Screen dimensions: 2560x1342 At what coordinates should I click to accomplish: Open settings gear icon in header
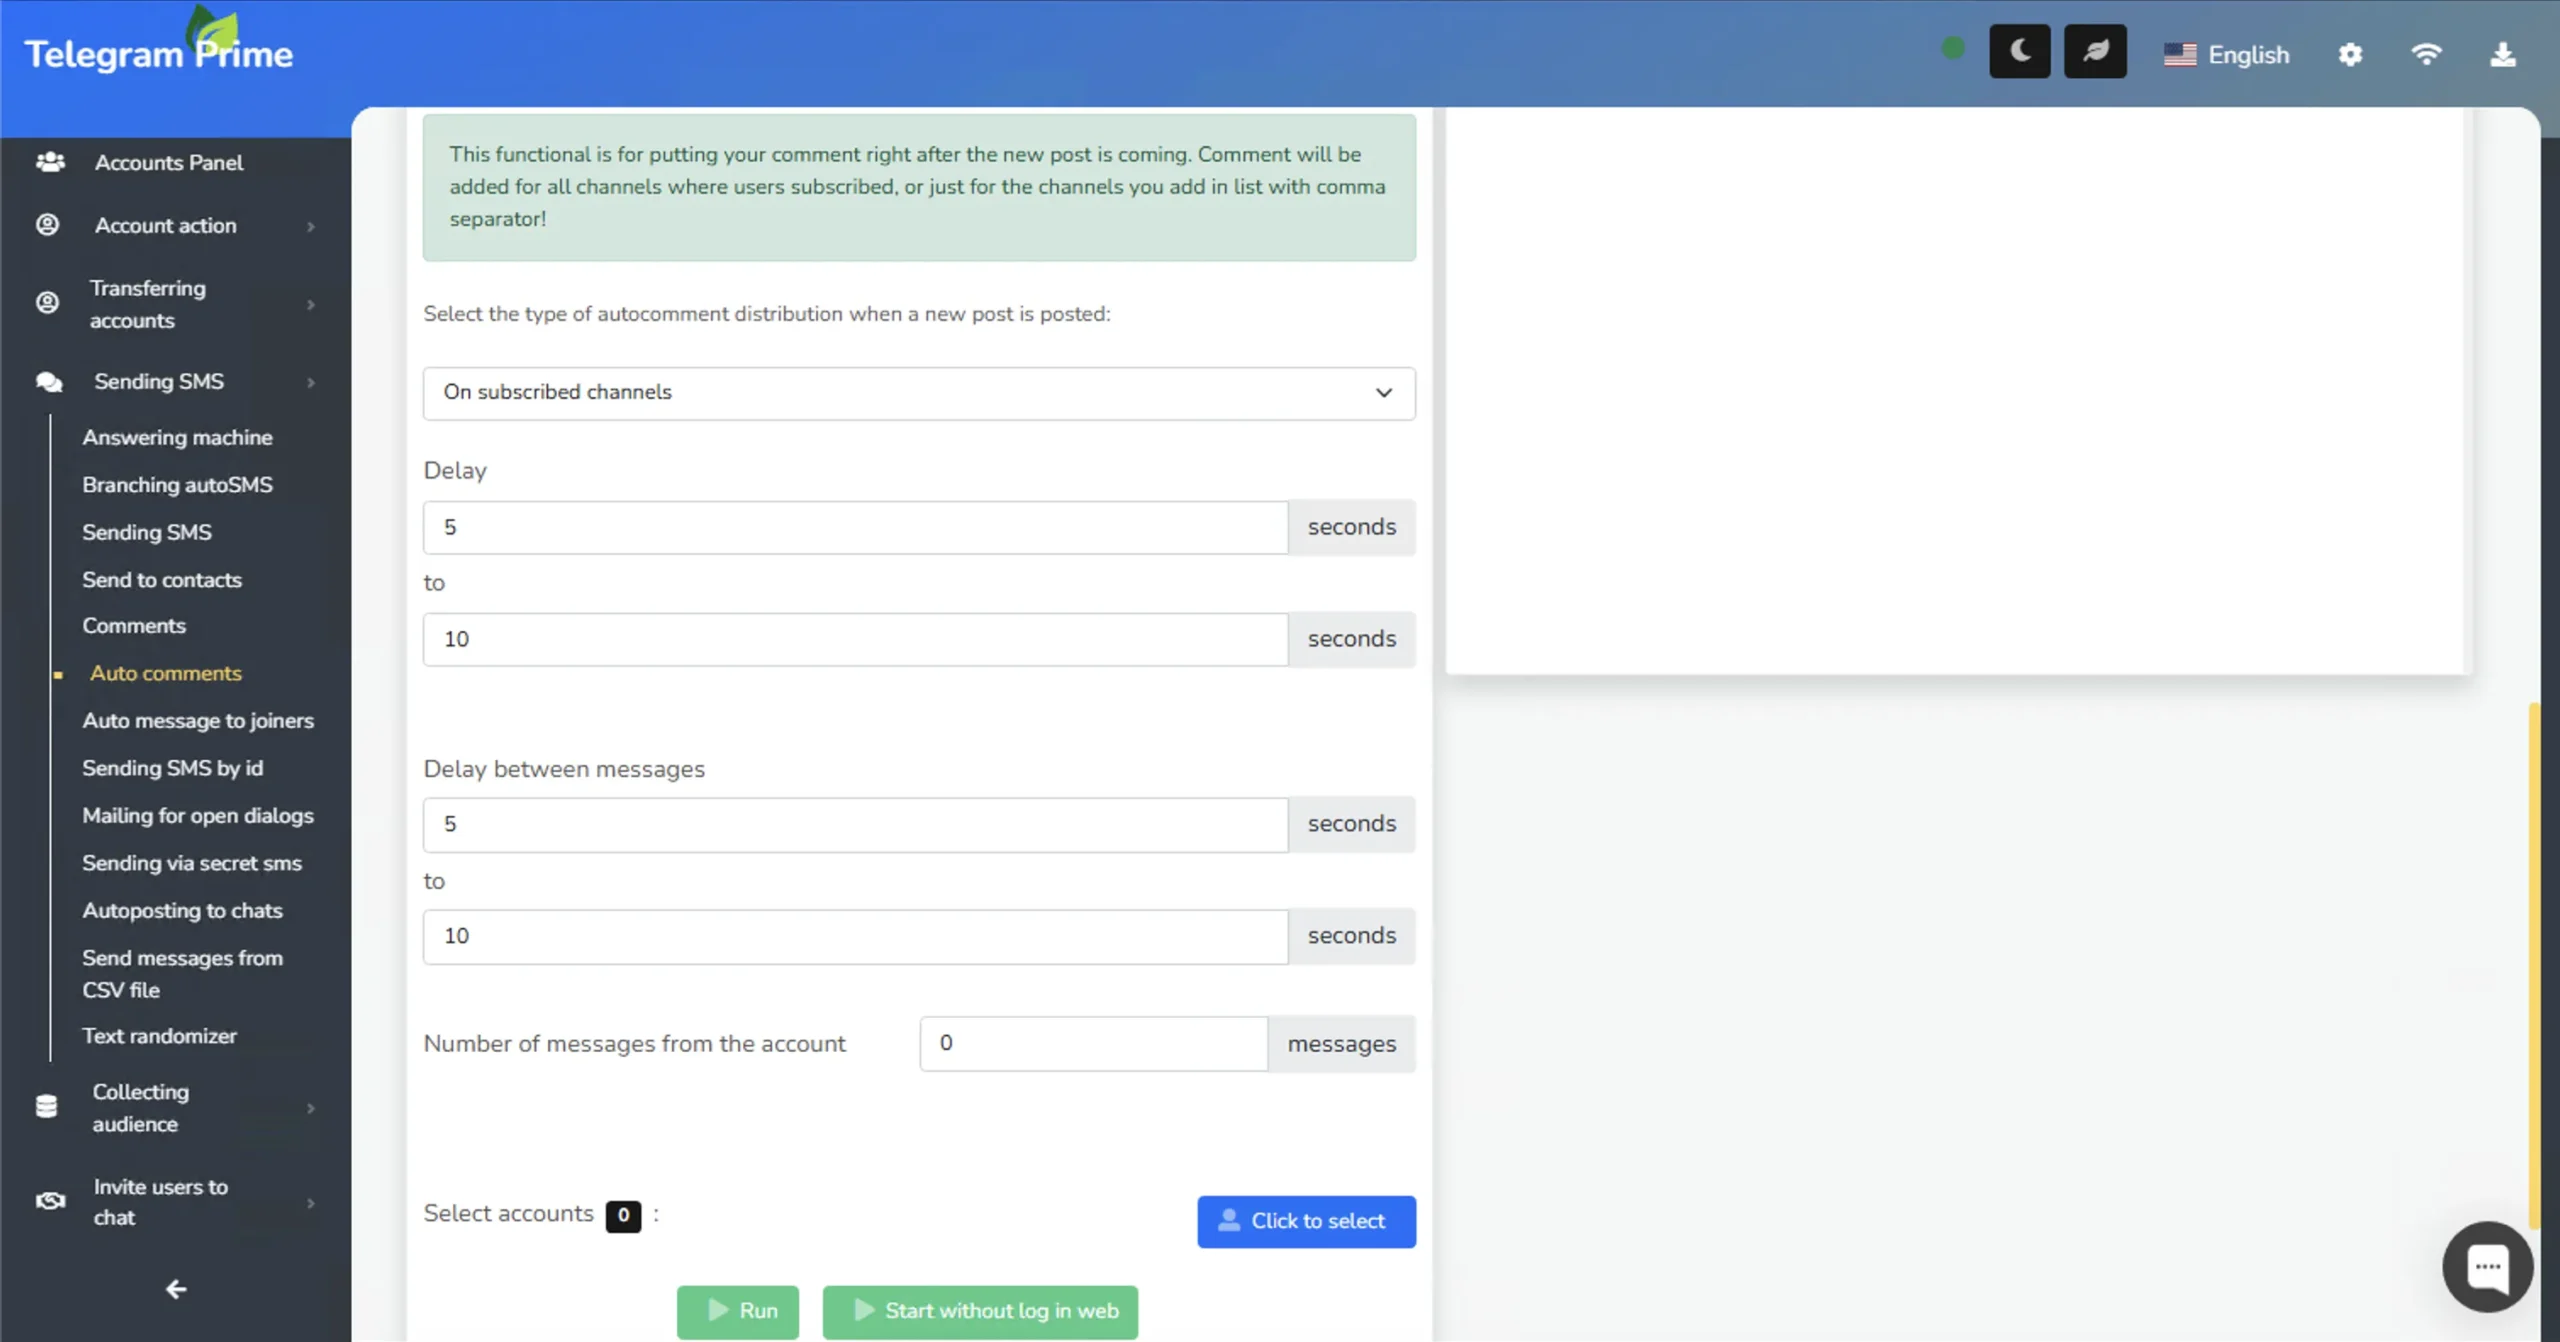coord(2350,55)
